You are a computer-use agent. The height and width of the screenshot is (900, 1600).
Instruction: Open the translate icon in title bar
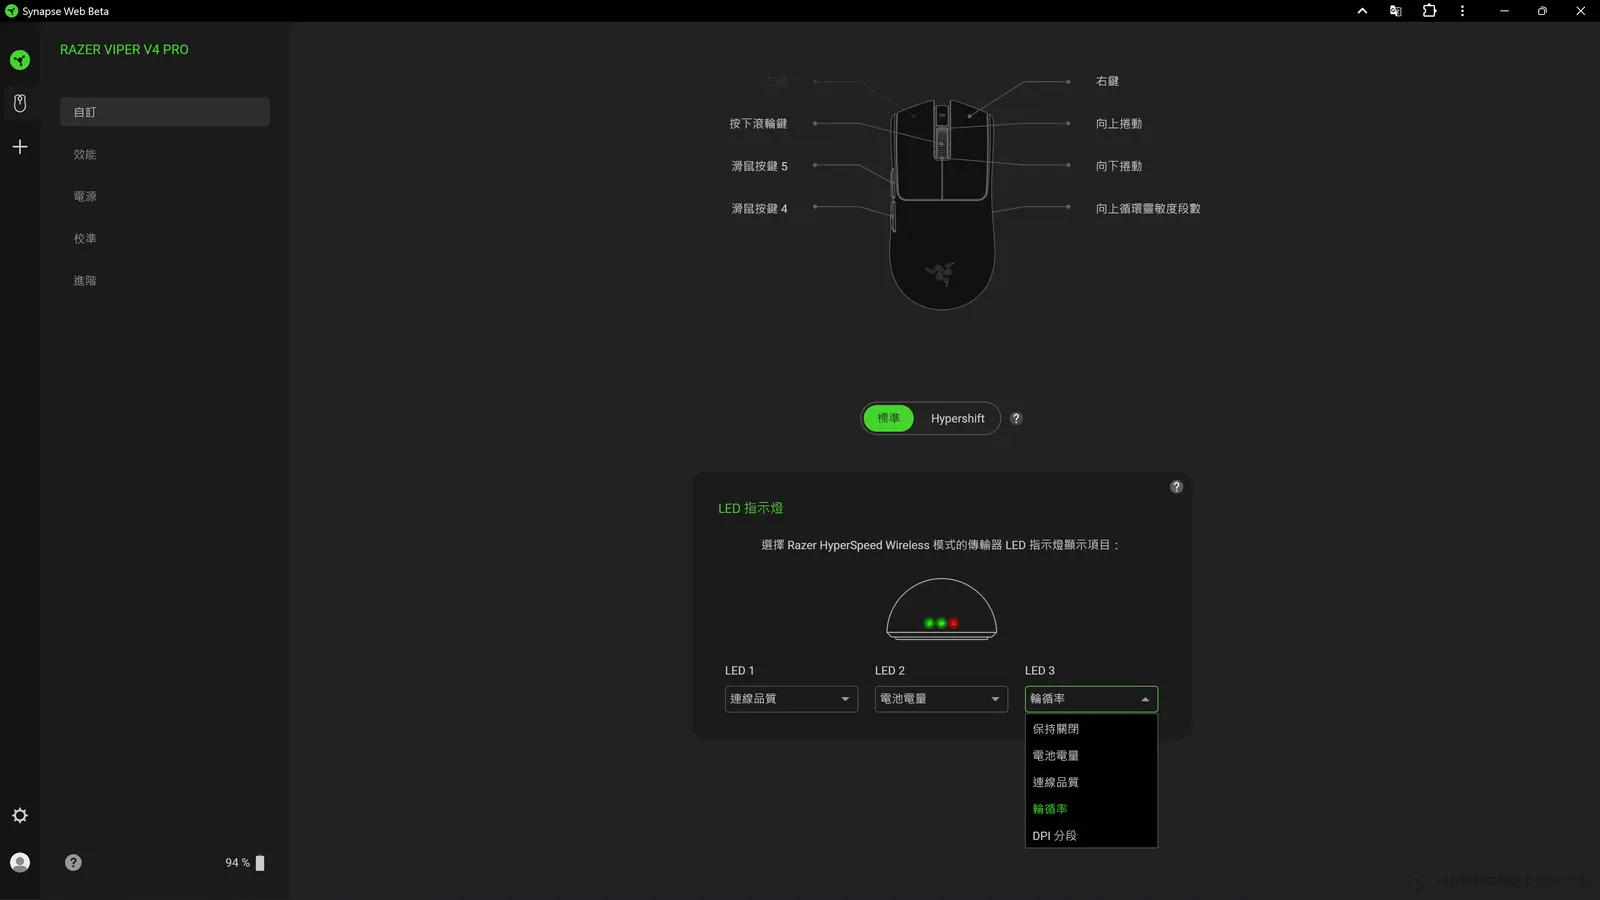click(x=1395, y=11)
